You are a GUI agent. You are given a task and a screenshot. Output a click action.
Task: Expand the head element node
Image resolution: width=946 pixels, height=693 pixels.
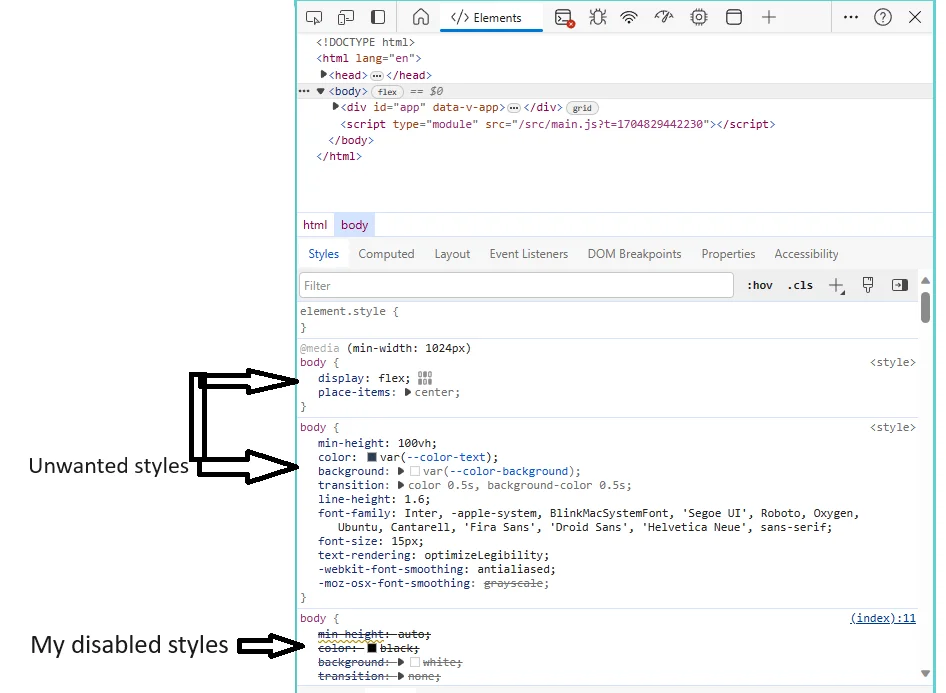324,75
